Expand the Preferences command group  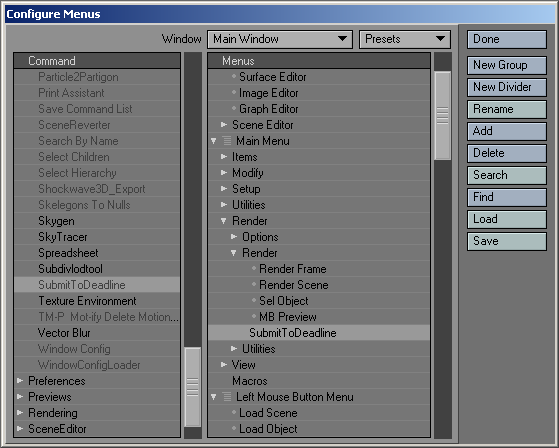tap(20, 381)
